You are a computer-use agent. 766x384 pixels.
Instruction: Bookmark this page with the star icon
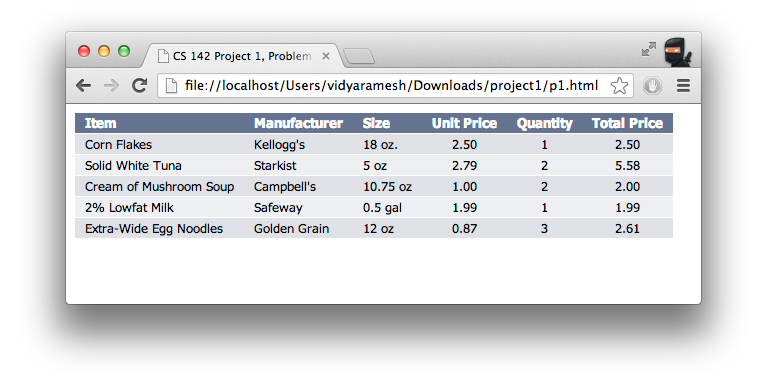[x=619, y=86]
